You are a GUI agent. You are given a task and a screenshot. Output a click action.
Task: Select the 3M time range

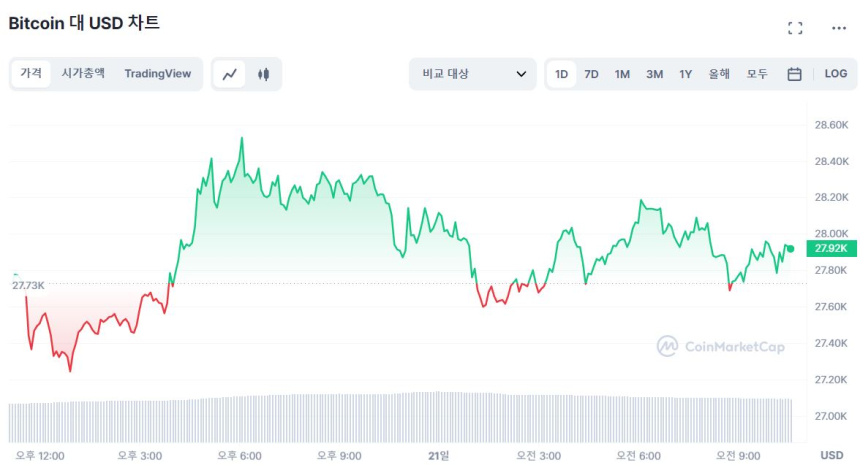click(x=654, y=74)
